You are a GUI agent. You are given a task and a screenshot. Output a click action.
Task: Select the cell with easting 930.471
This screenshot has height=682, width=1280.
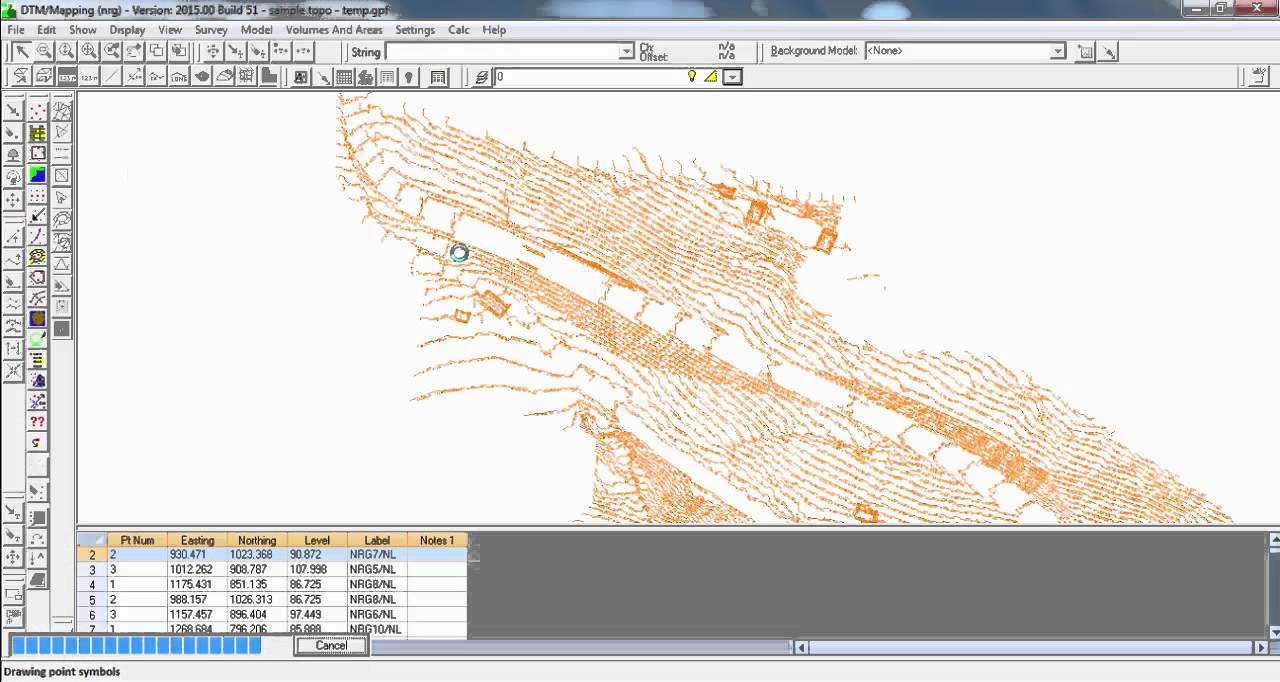[x=197, y=554]
